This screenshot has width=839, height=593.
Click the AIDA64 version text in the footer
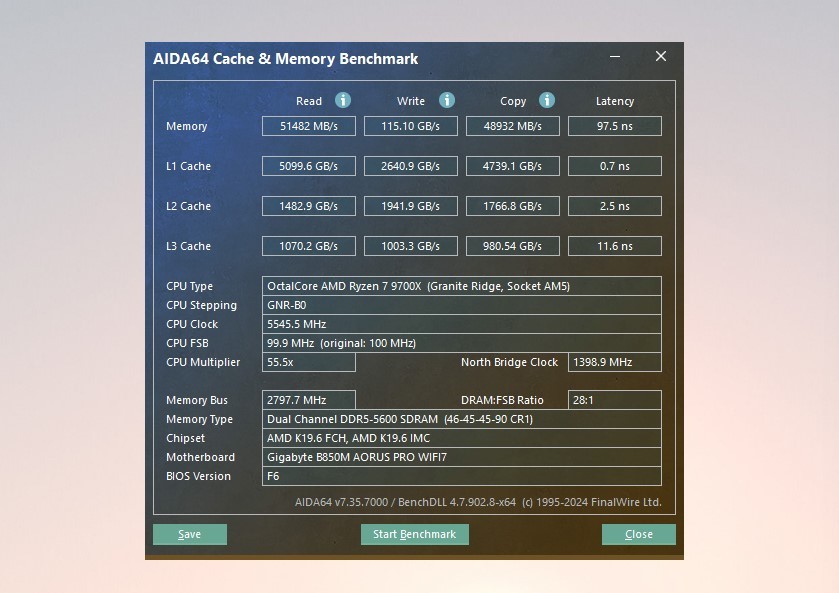click(478, 502)
